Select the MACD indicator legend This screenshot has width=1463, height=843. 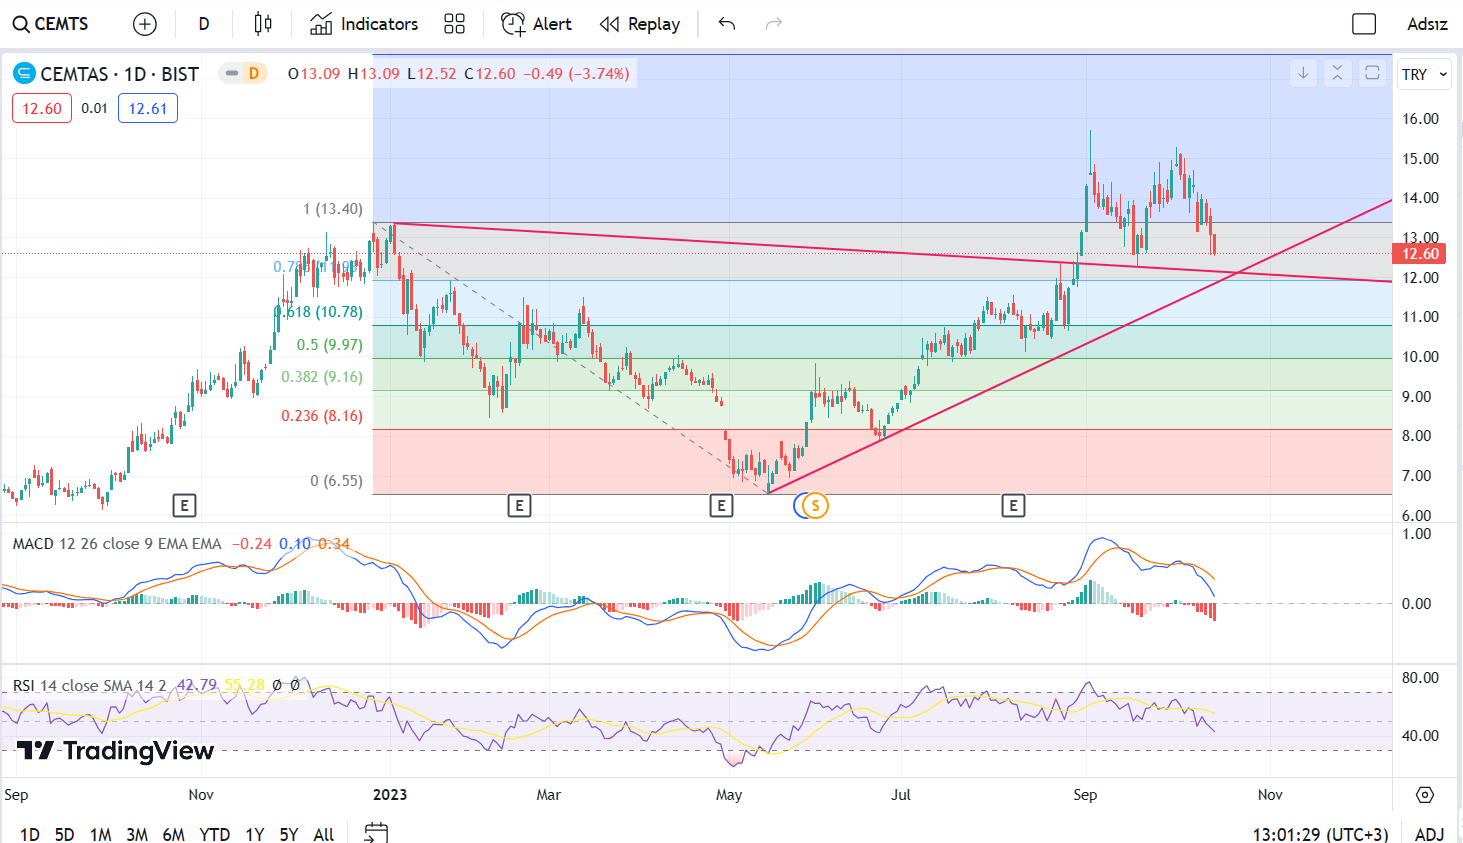[x=117, y=544]
